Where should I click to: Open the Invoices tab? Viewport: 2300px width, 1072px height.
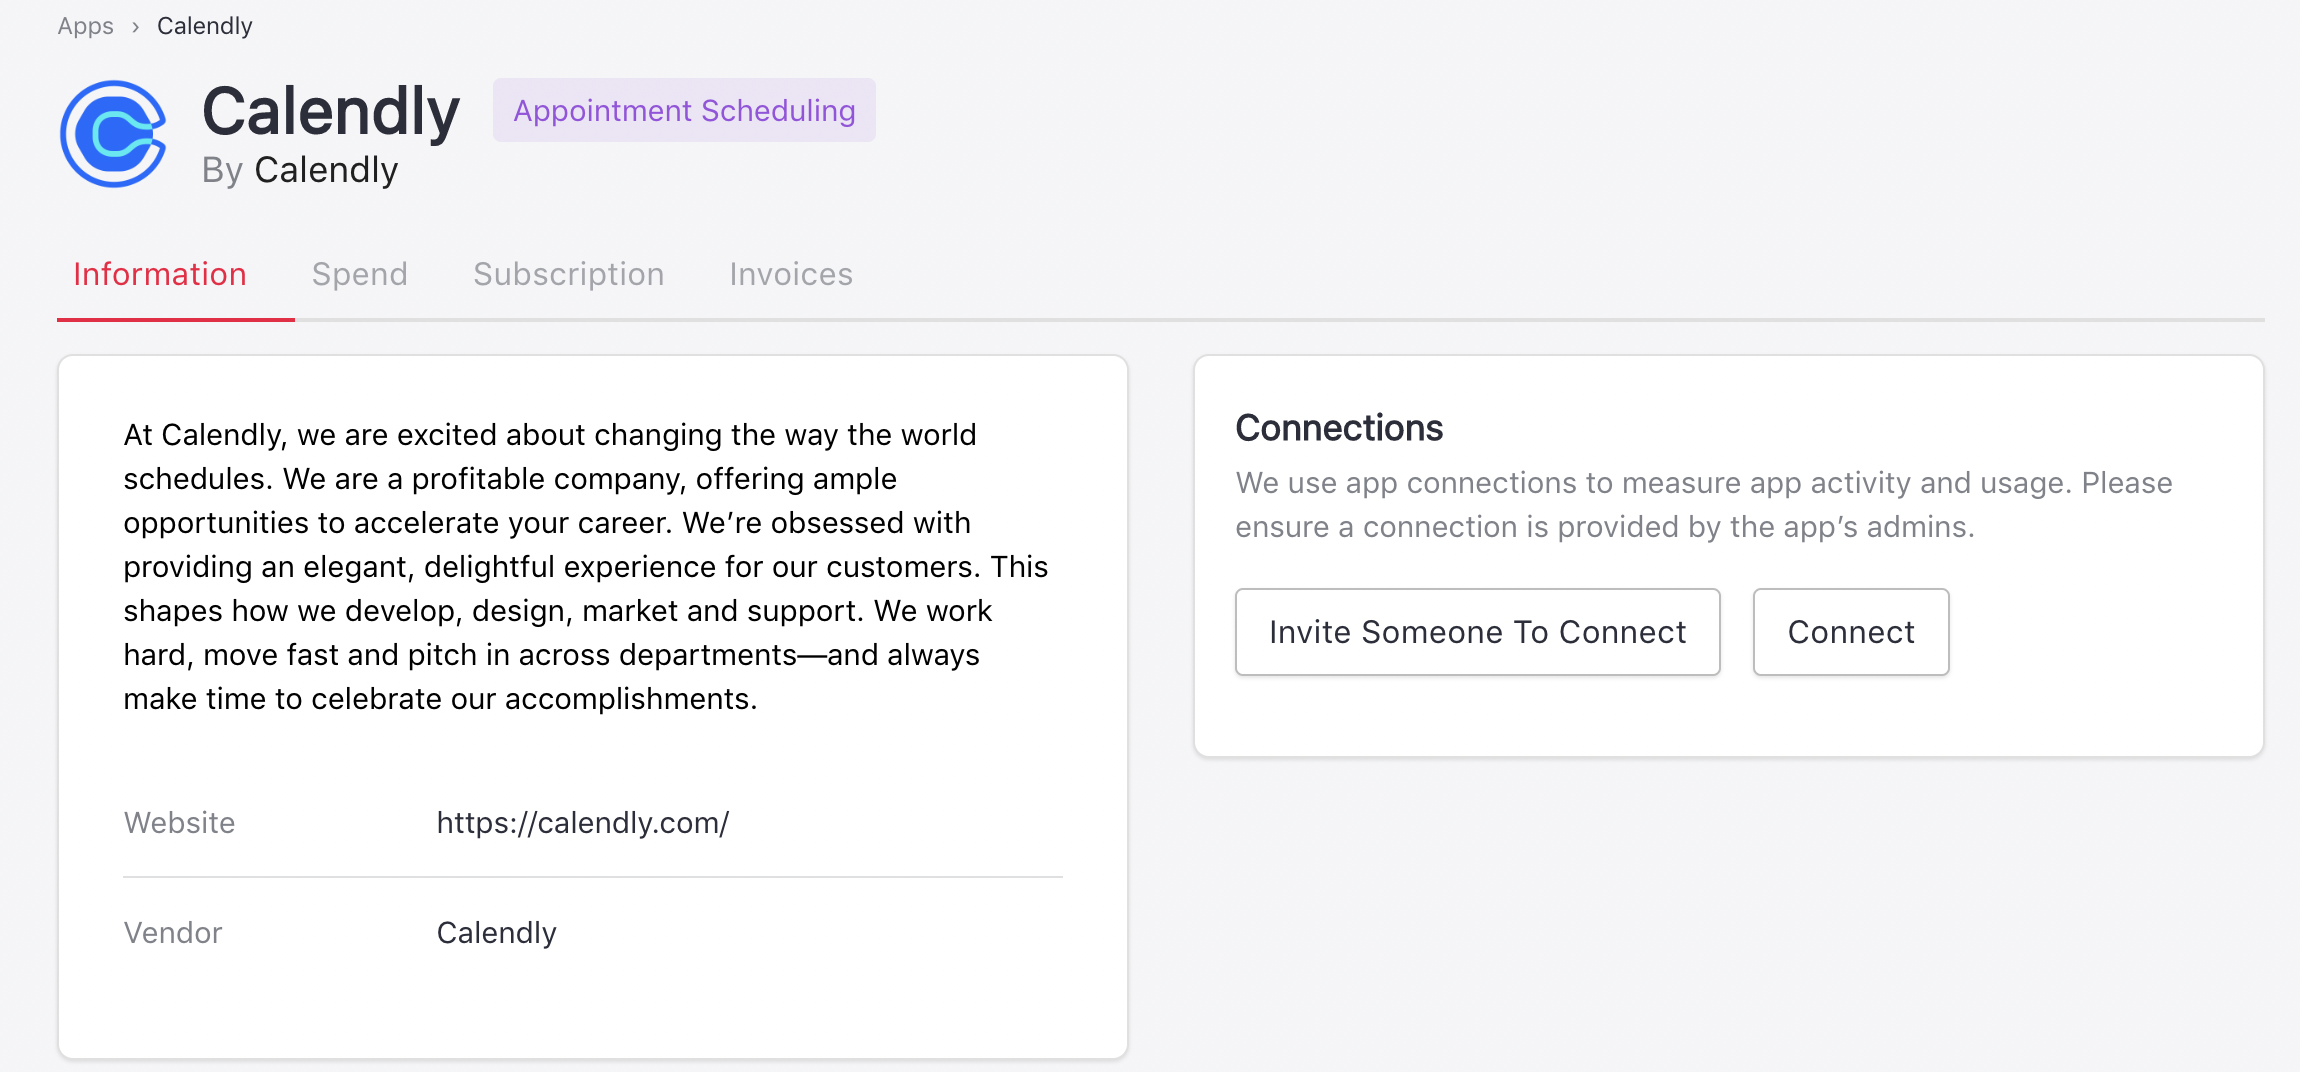pos(790,274)
